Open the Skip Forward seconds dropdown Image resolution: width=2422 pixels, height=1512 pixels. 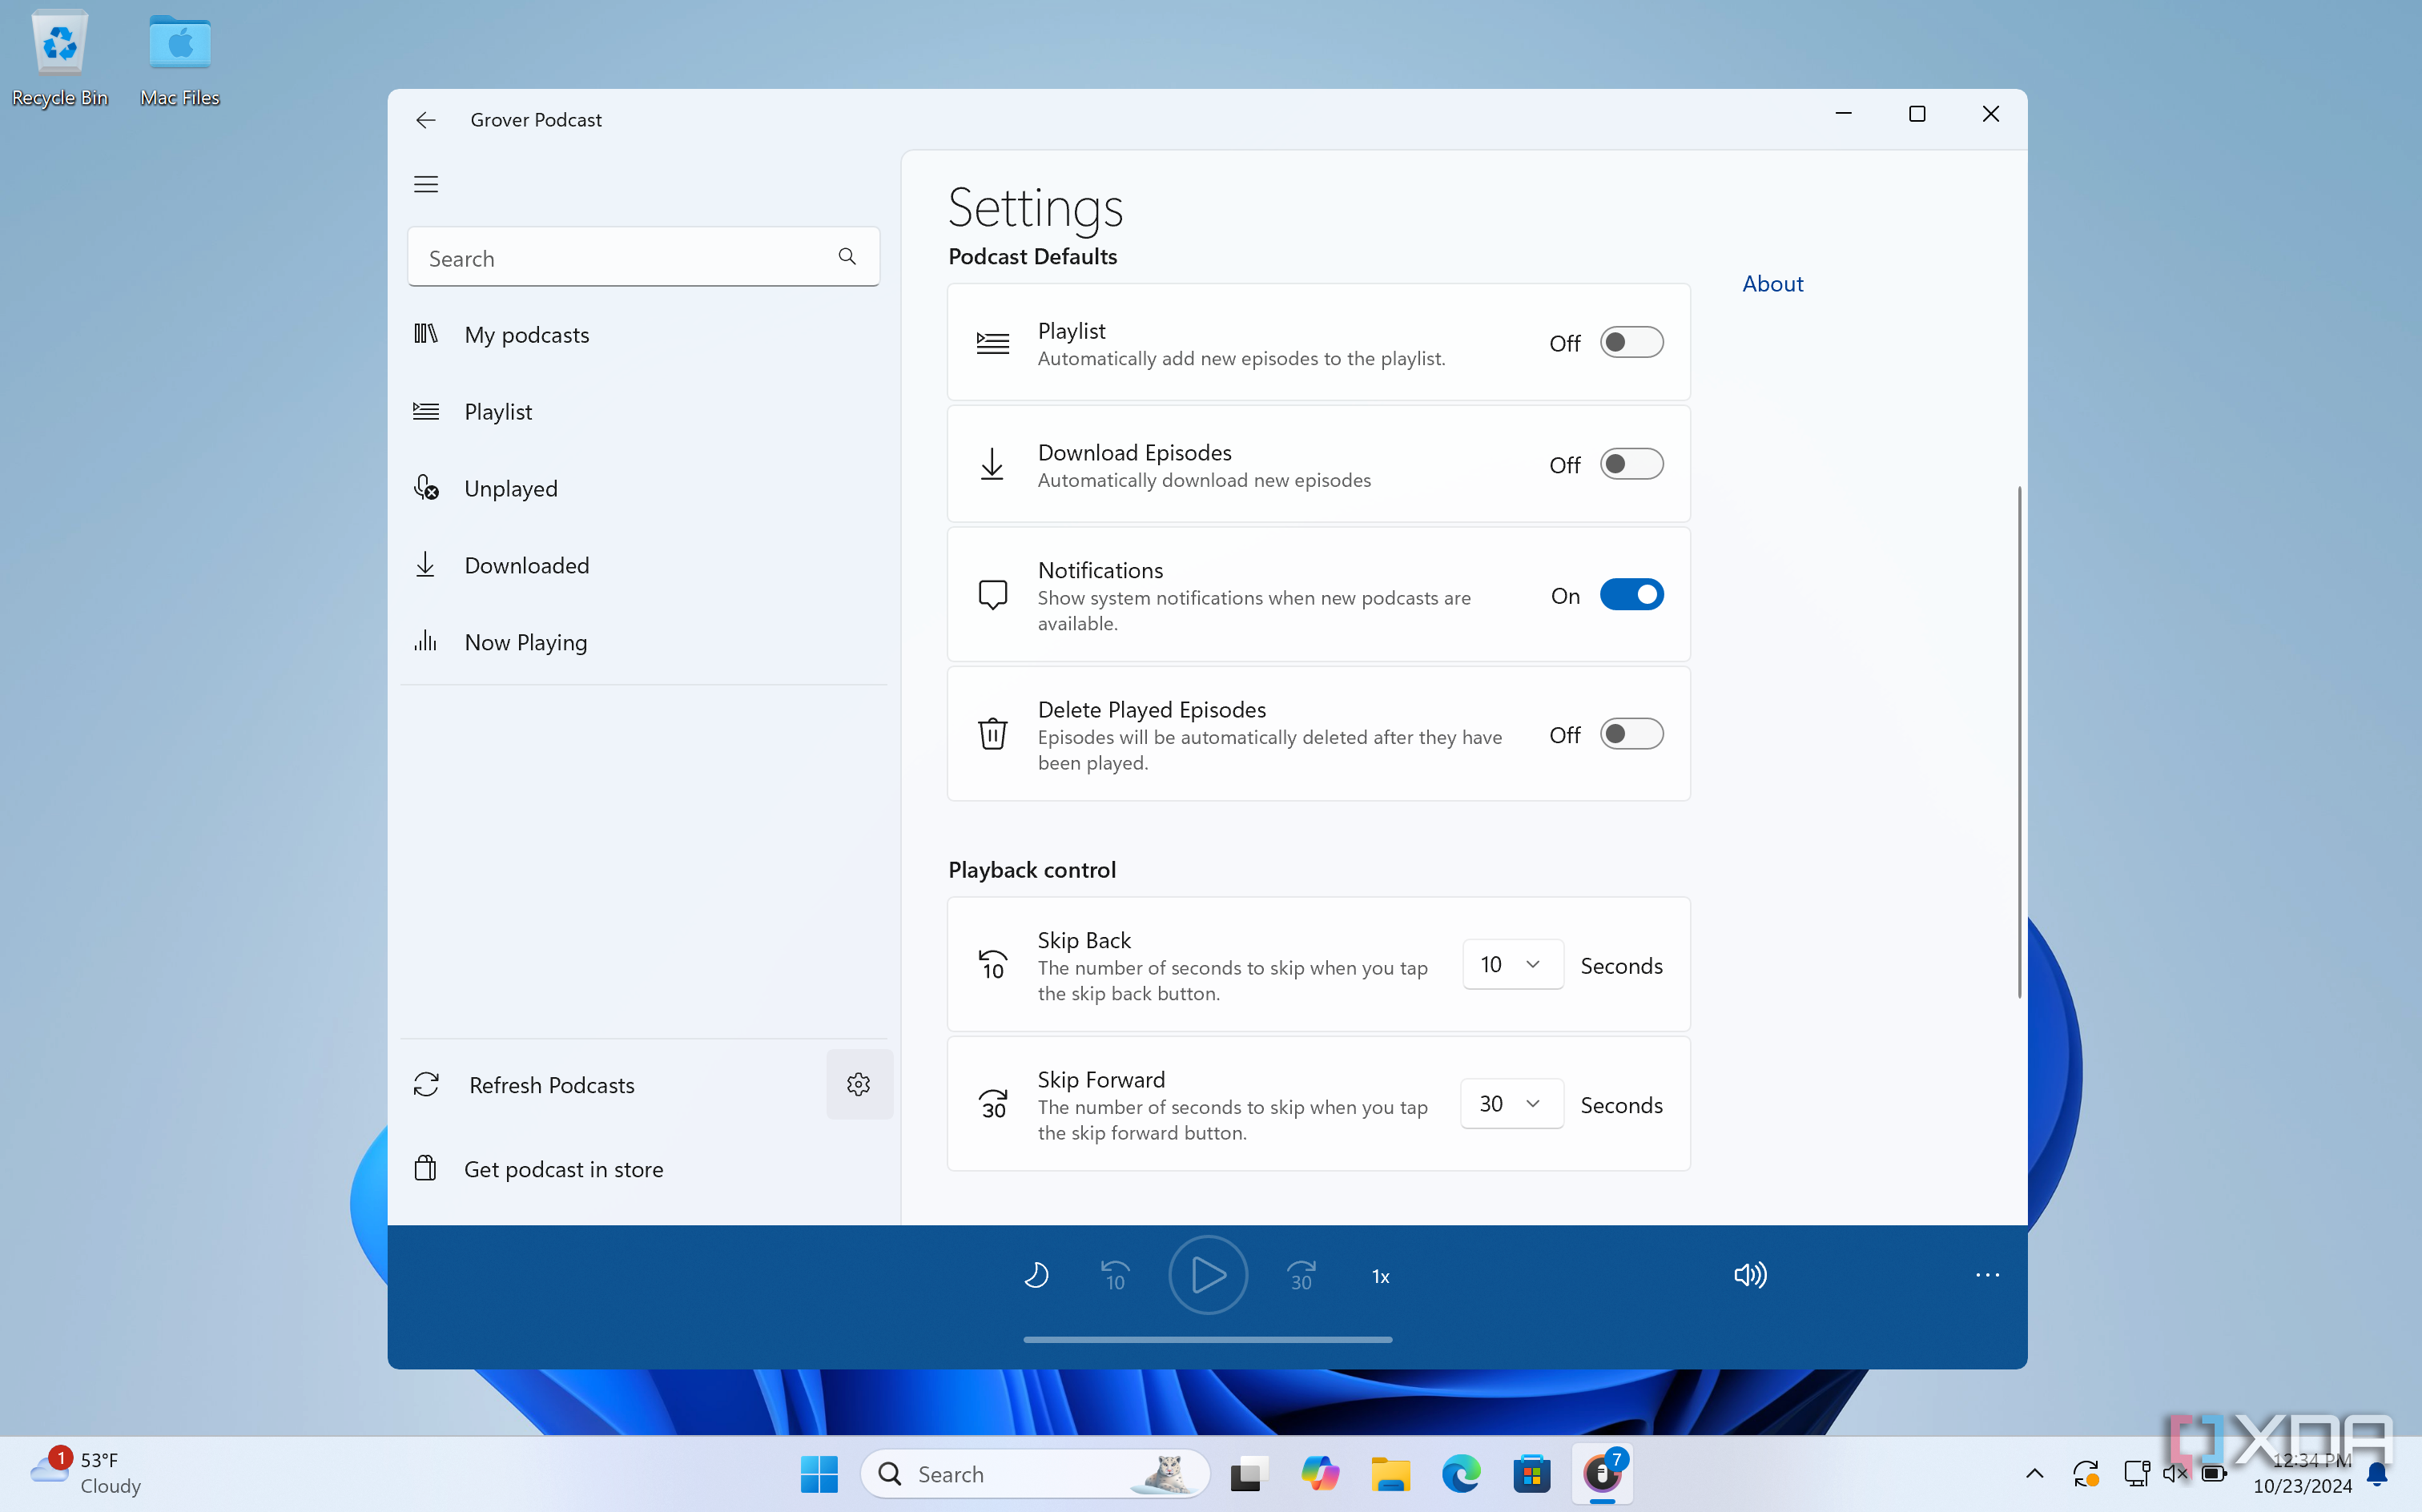1511,1103
